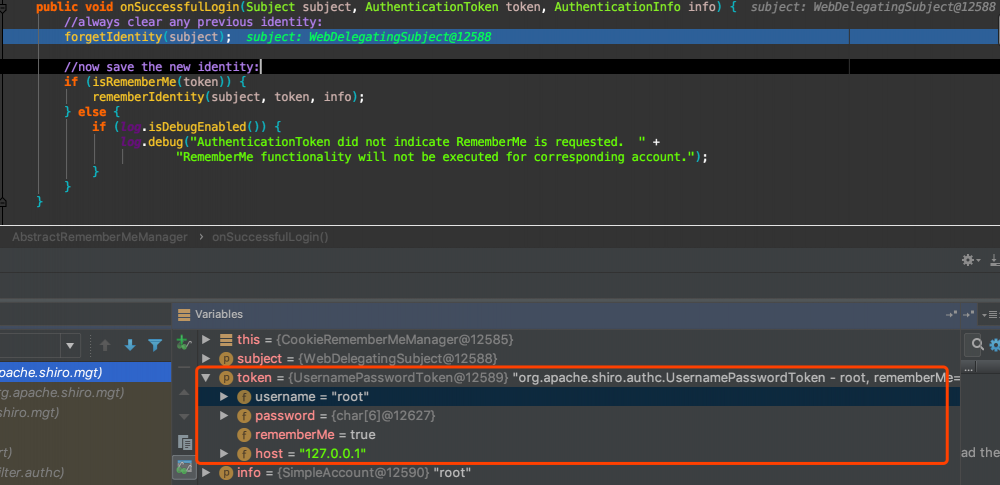The image size is (1000, 485).
Task: Click the Remove Watch minus icon
Action: pos(184,368)
